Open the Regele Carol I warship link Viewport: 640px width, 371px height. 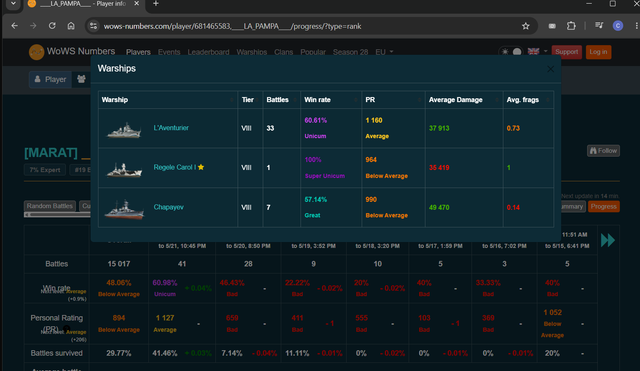coord(174,167)
